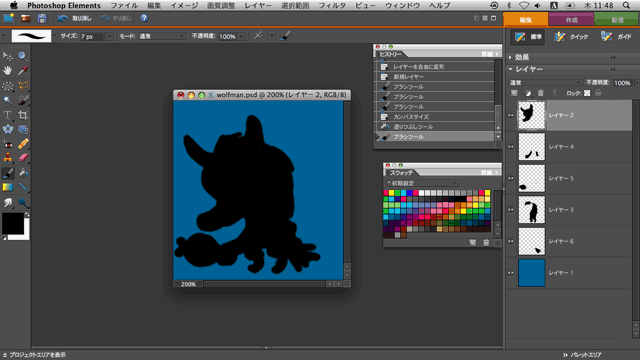
Task: Hide レイヤー 5 with its eye icon
Action: pos(511,178)
